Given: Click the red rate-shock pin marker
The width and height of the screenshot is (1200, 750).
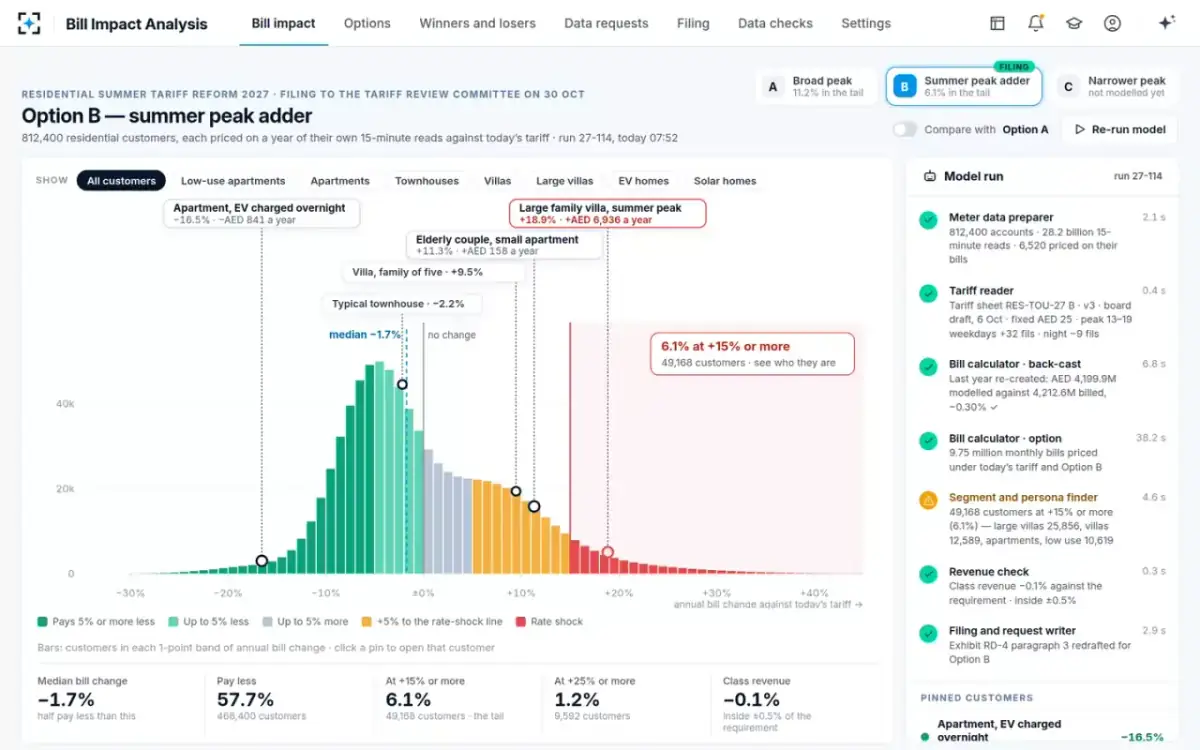Looking at the screenshot, I should click(x=607, y=552).
